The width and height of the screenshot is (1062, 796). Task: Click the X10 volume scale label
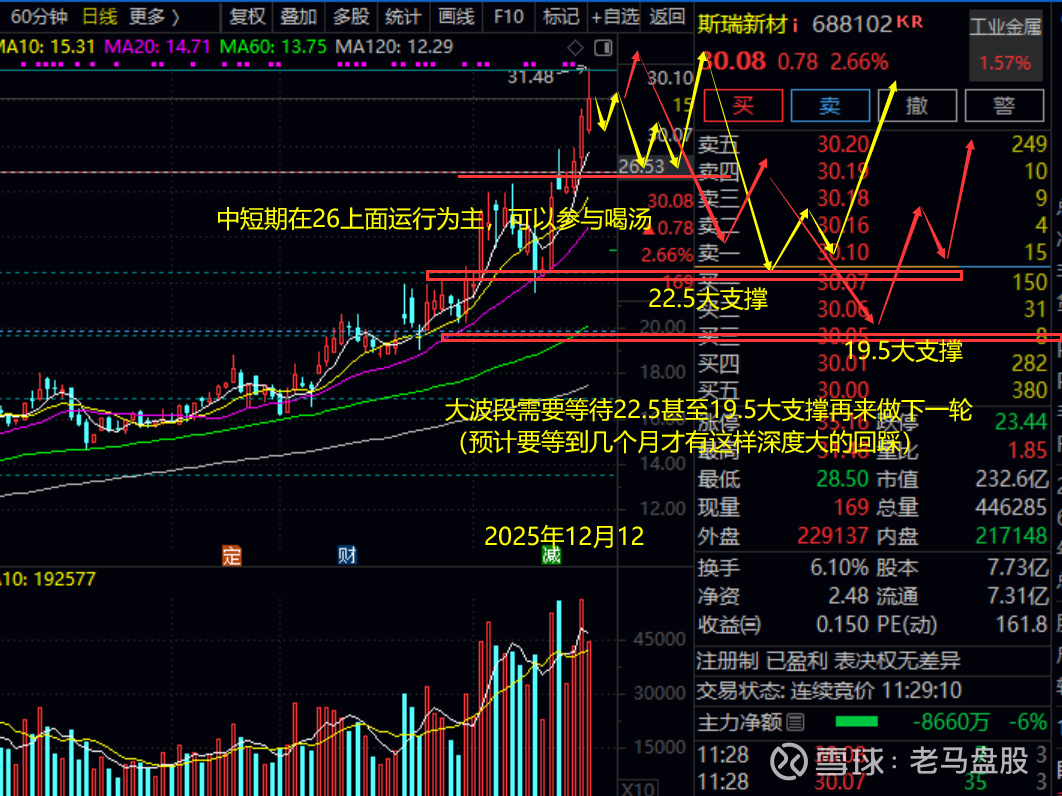[637, 789]
